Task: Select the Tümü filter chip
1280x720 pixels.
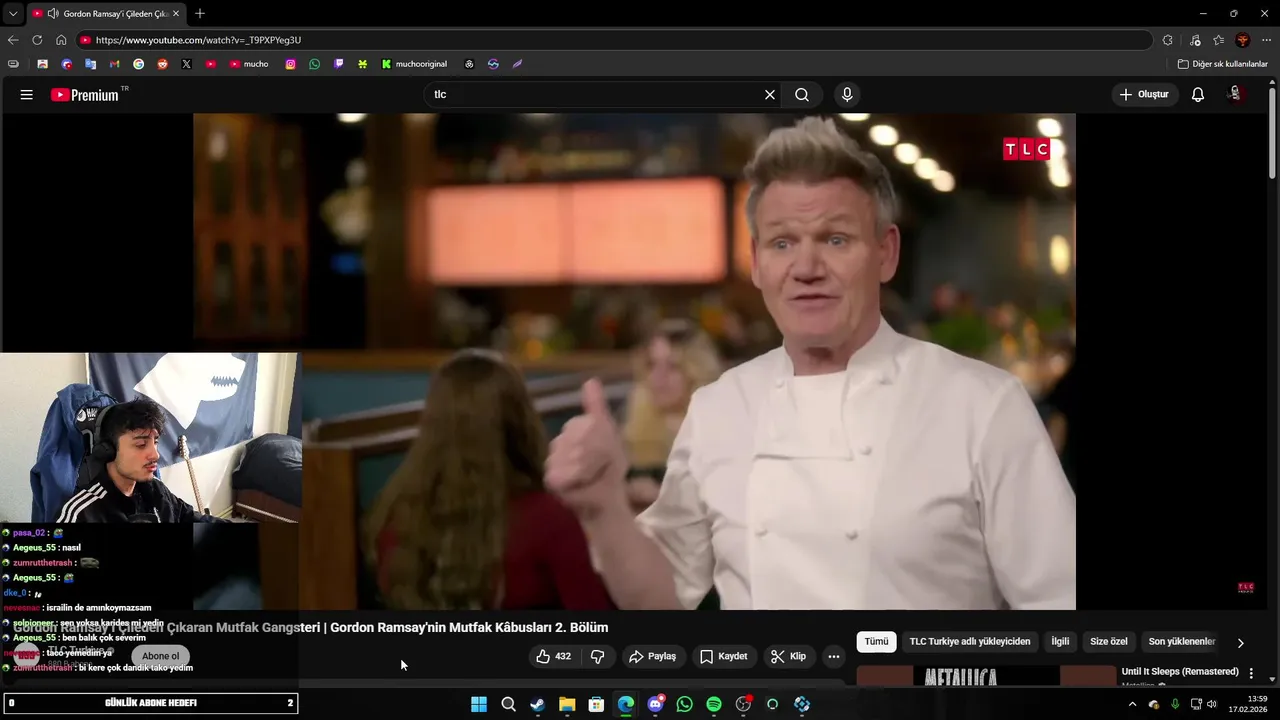Action: point(876,642)
